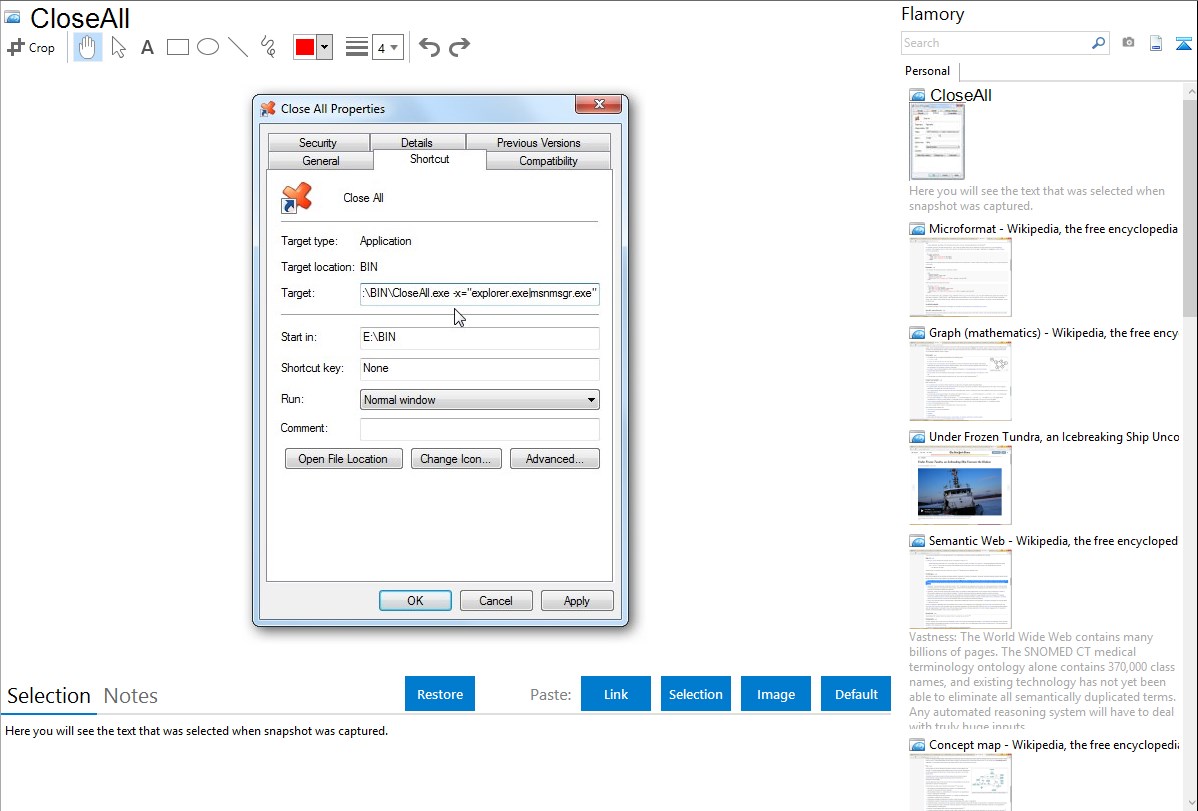Click the Change Icon... button
Image resolution: width=1198 pixels, height=811 pixels.
coord(456,459)
